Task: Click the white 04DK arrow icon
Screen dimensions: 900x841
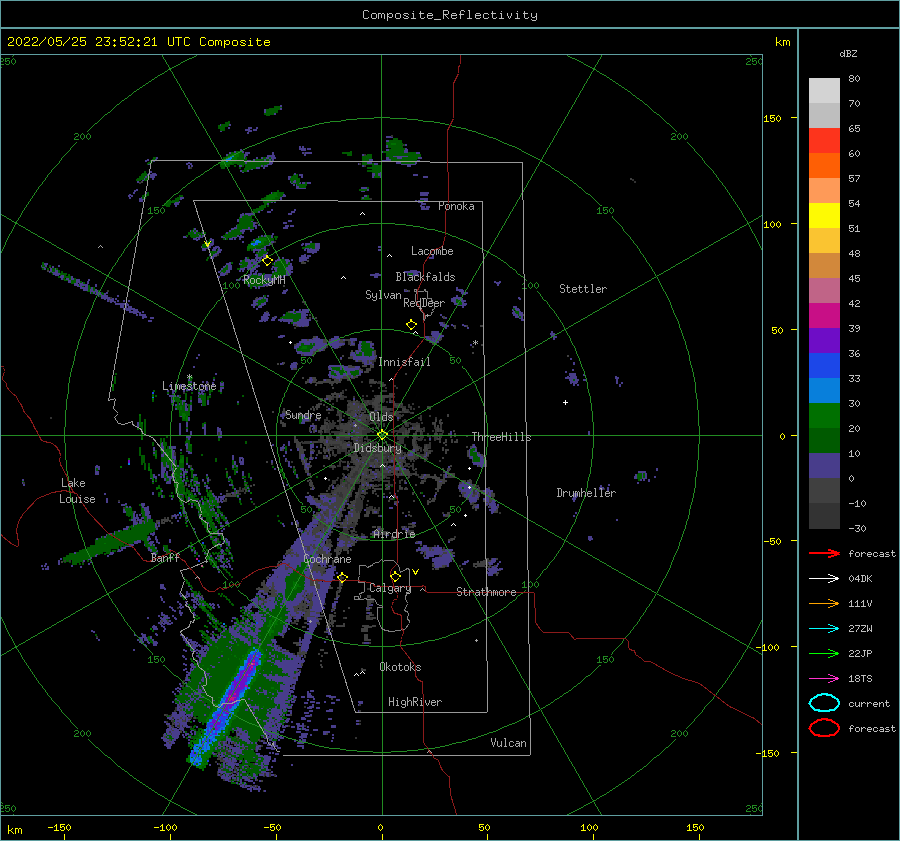Action: pos(824,579)
